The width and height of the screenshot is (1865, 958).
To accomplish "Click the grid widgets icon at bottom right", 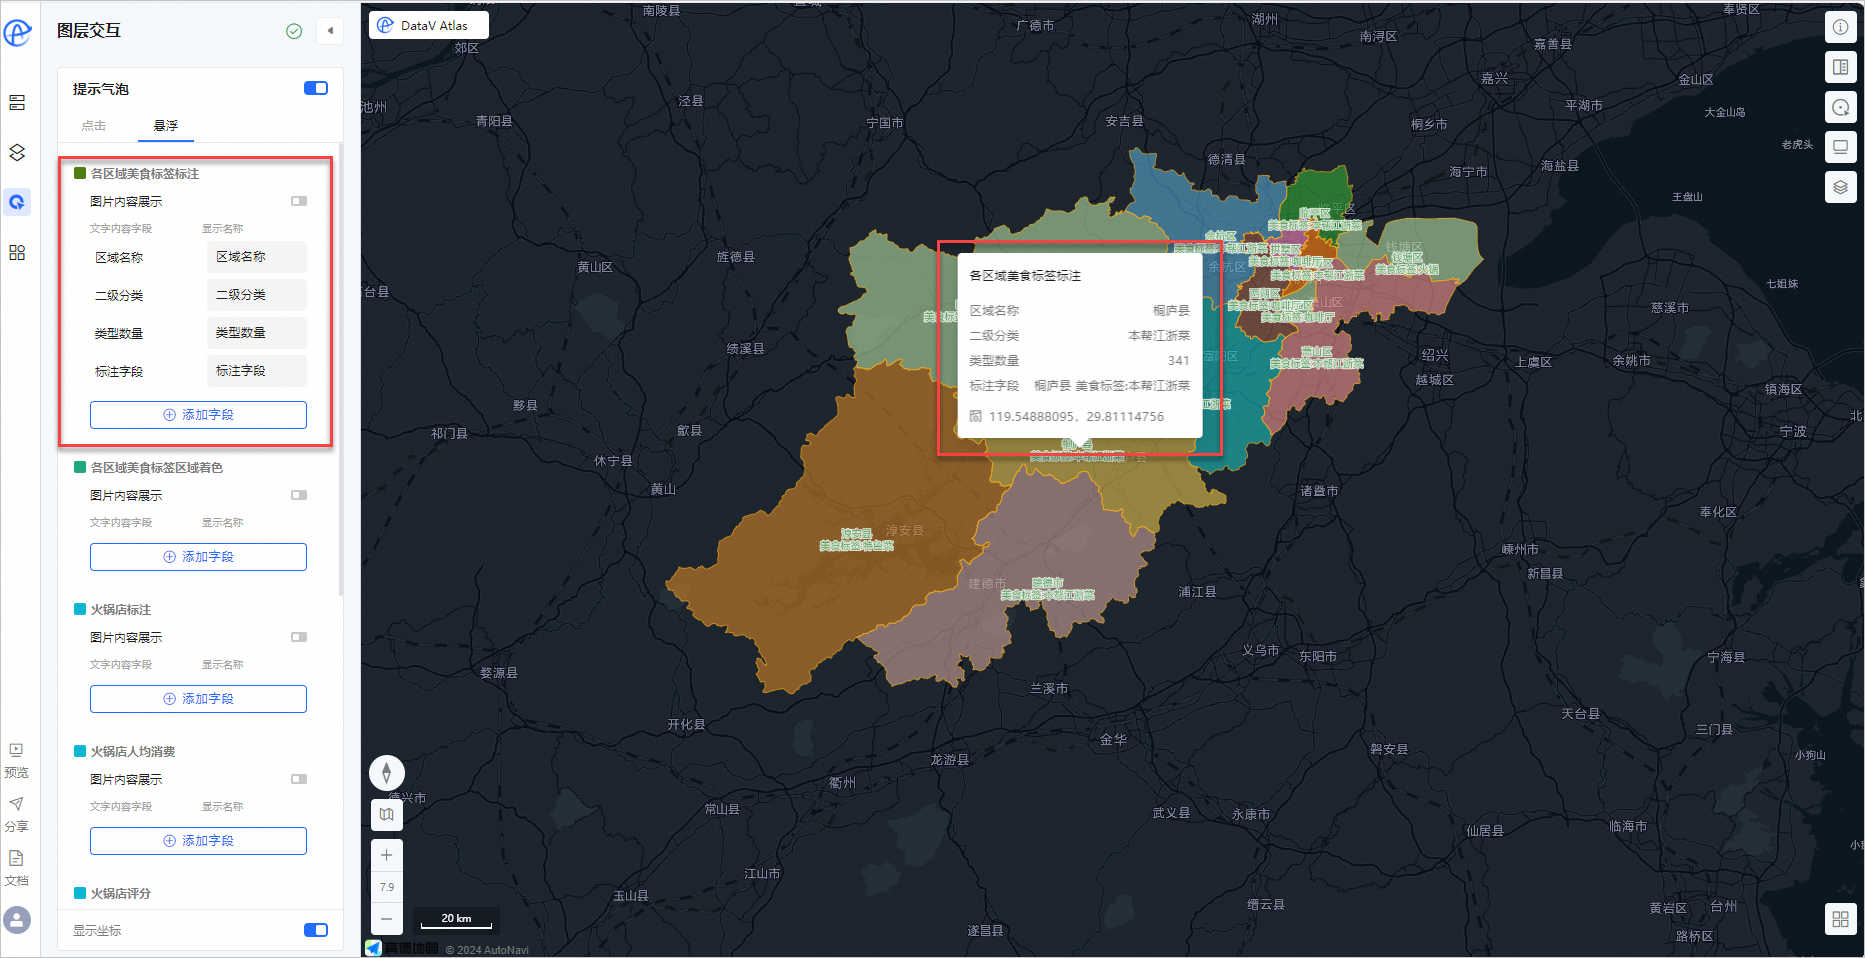I will click(x=1840, y=919).
